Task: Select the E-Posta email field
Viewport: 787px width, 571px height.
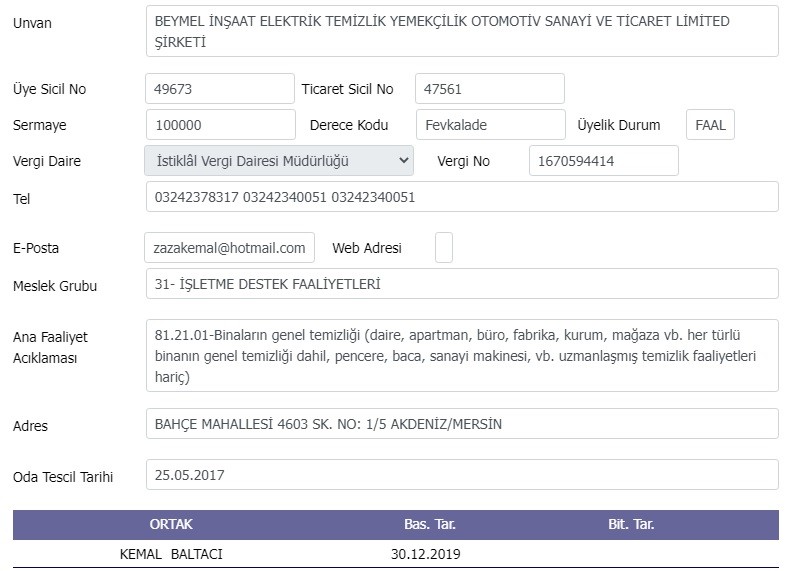Action: 229,247
